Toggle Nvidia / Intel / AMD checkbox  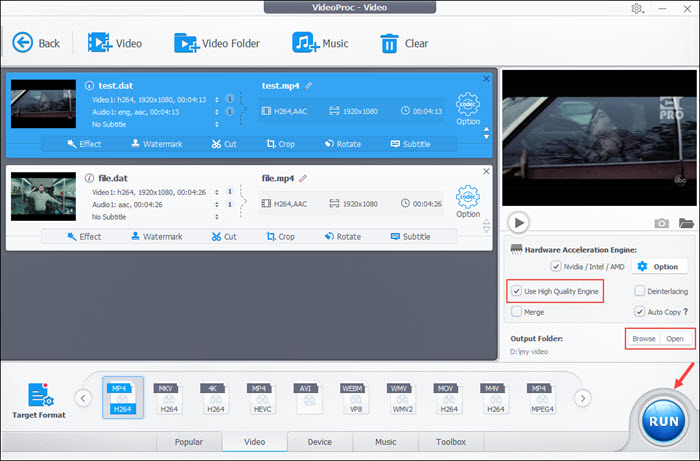pyautogui.click(x=556, y=266)
